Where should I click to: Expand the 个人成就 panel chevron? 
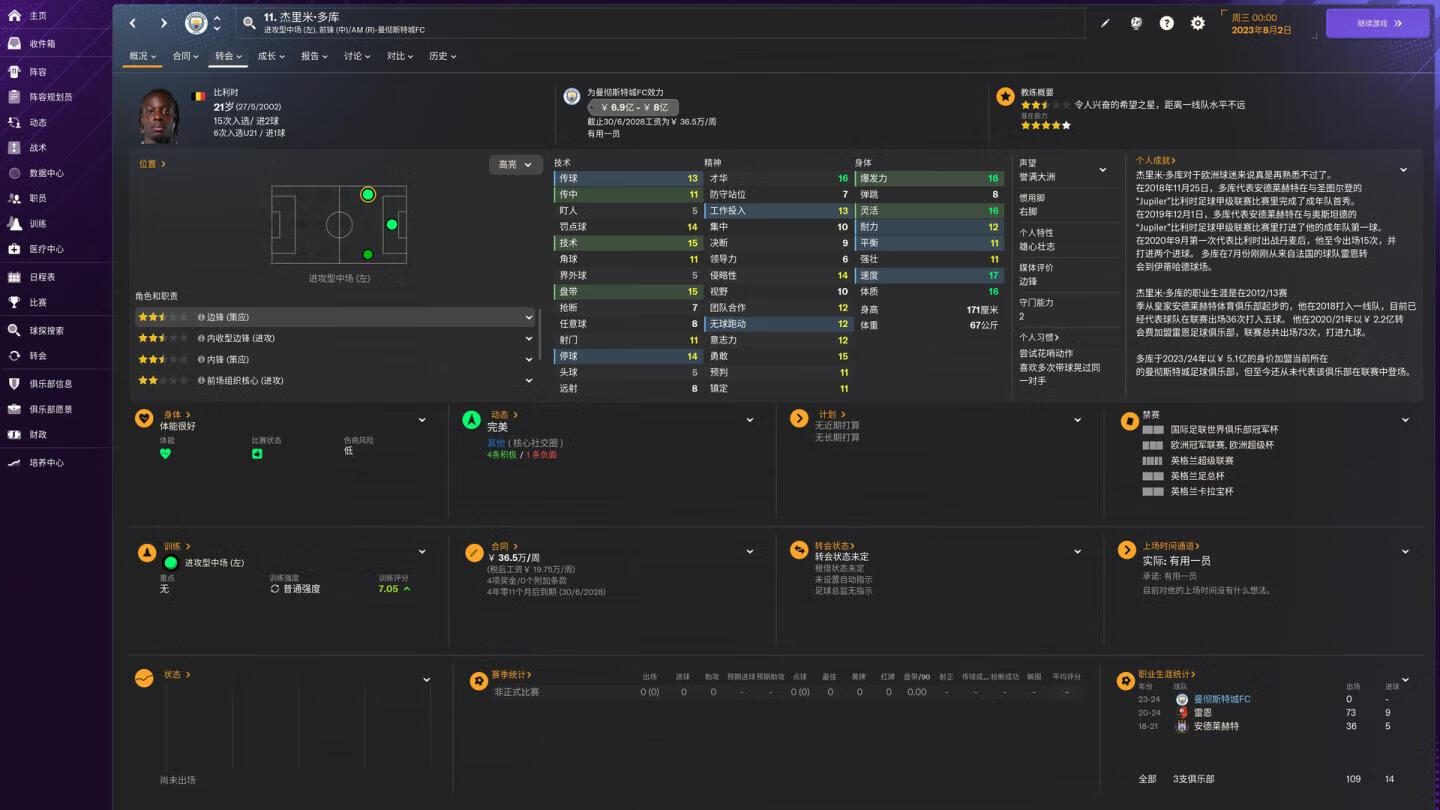1403,171
